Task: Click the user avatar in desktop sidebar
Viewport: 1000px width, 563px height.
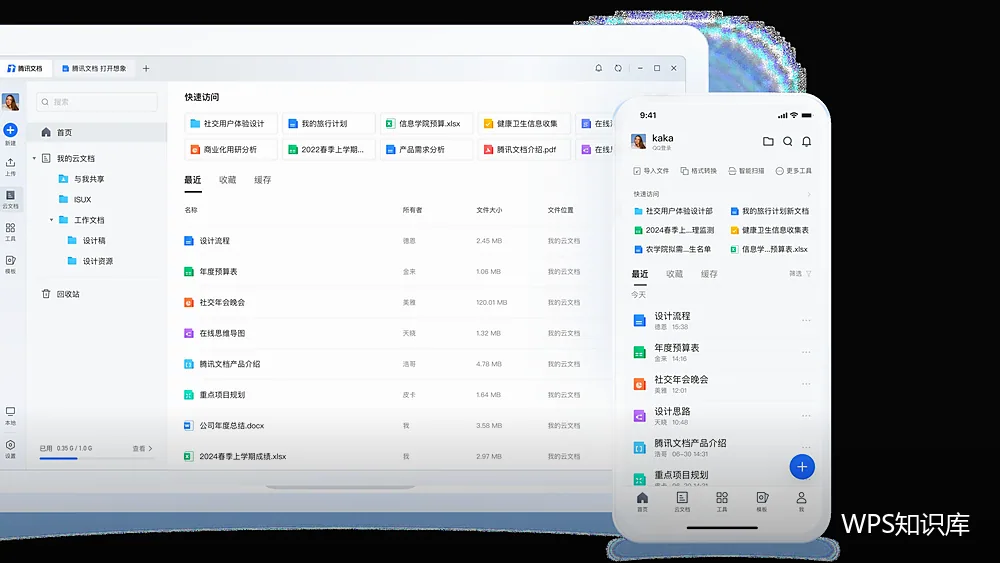Action: click(x=10, y=102)
